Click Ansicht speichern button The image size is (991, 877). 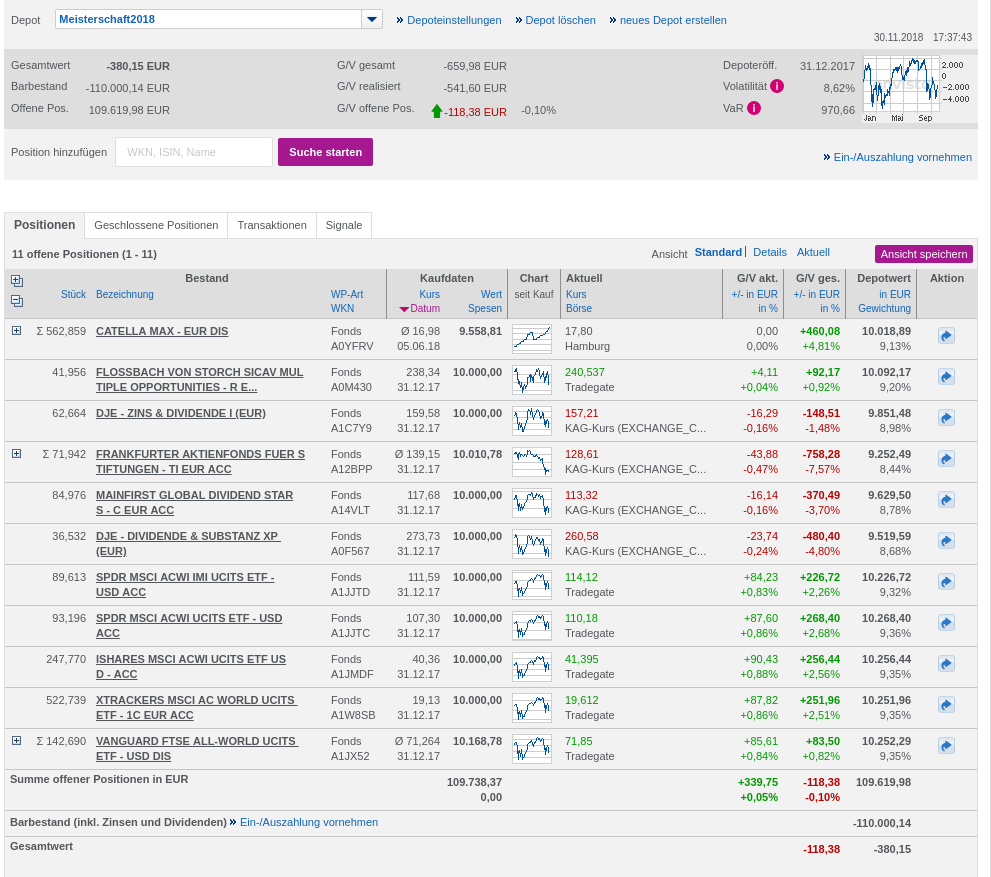click(x=923, y=254)
